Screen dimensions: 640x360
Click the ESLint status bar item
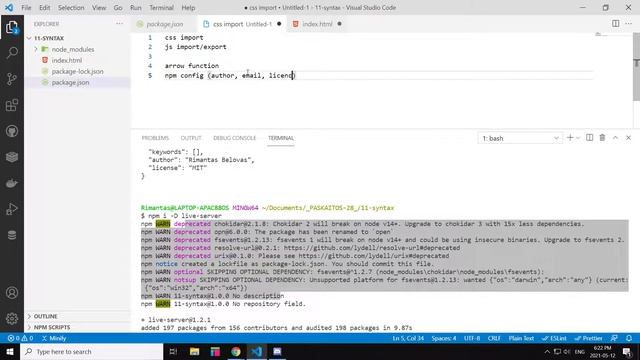tap(554, 338)
